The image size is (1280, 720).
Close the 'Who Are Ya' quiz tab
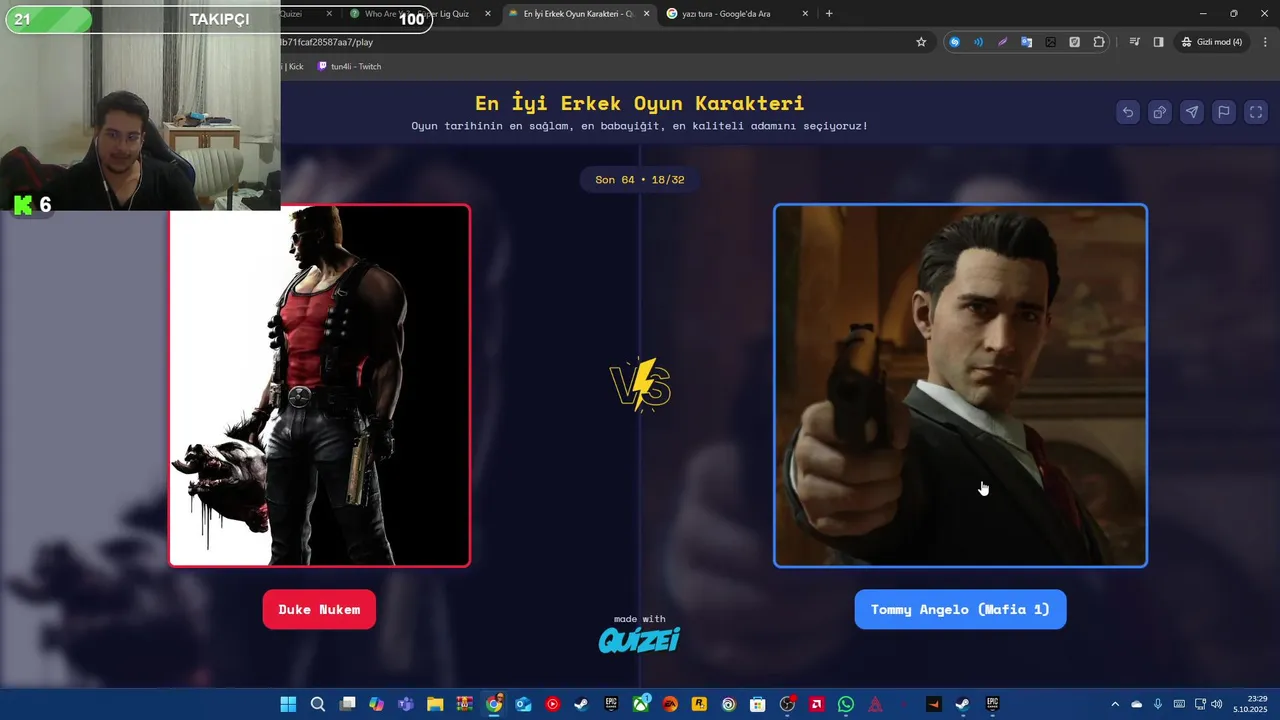click(488, 14)
